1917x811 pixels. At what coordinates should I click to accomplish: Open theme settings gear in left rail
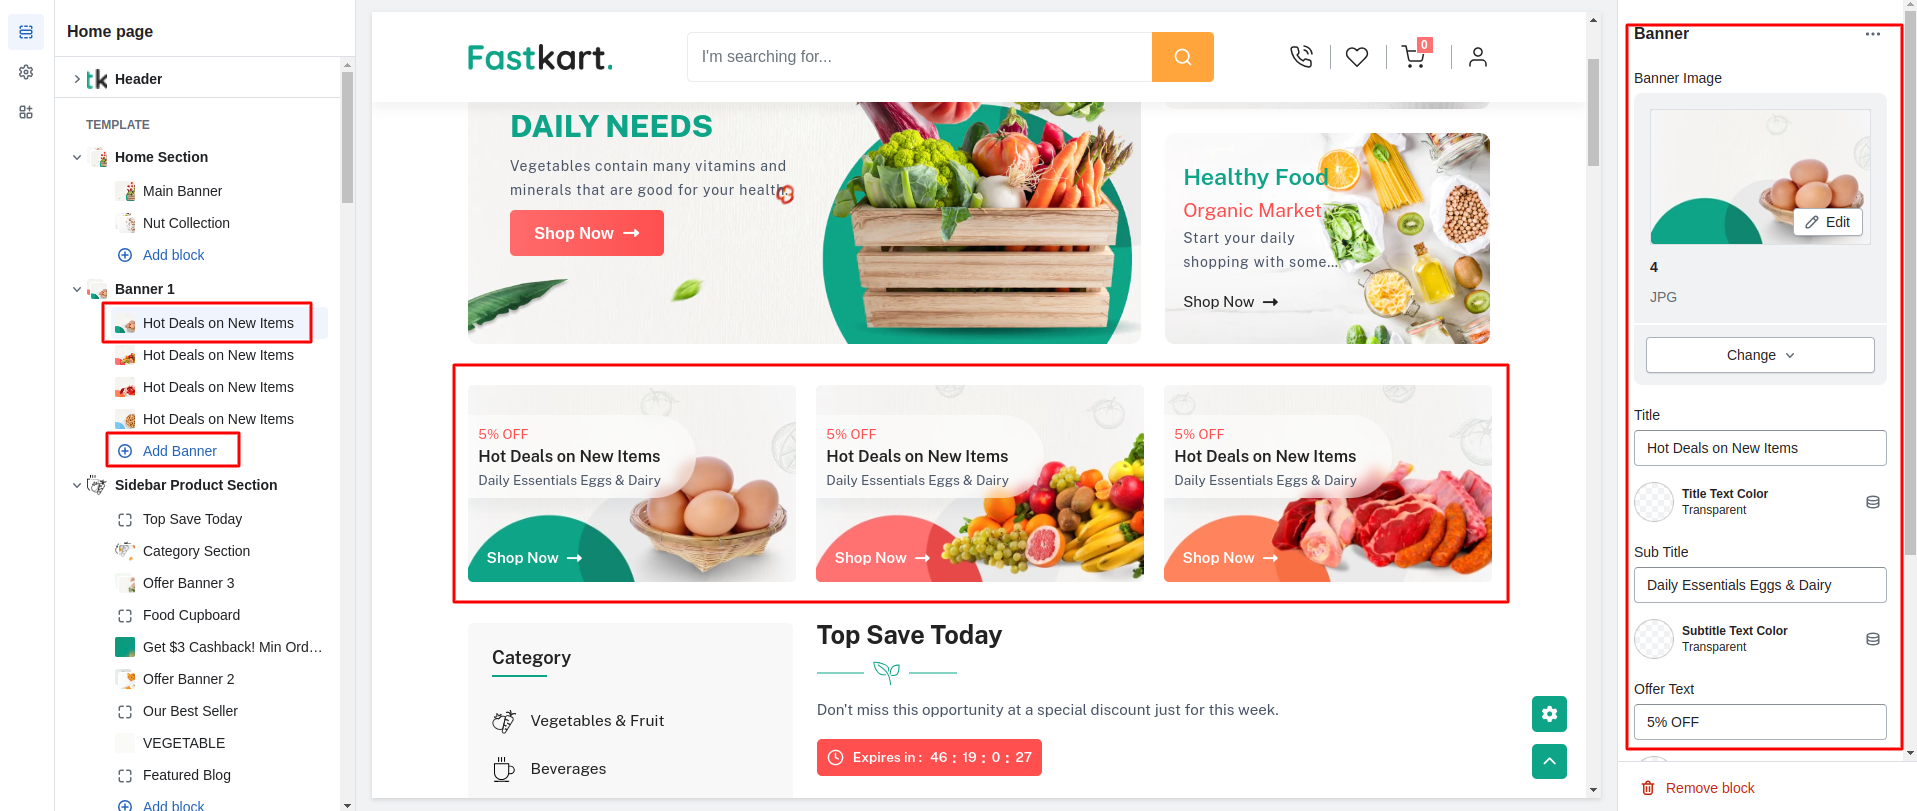tap(26, 72)
